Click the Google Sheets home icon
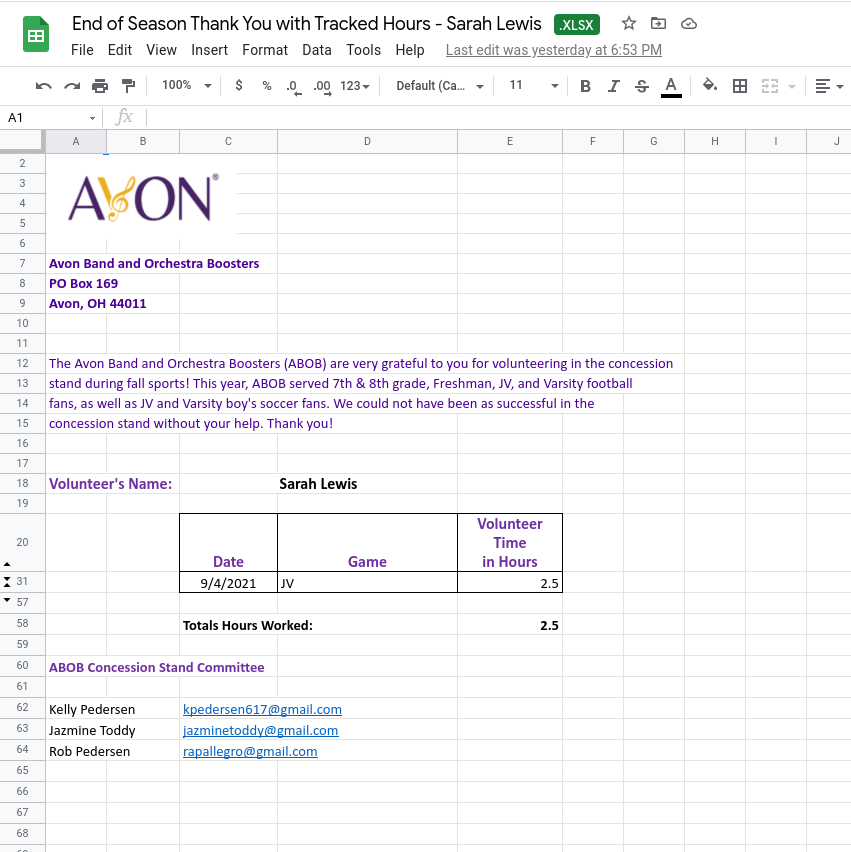 point(36,34)
